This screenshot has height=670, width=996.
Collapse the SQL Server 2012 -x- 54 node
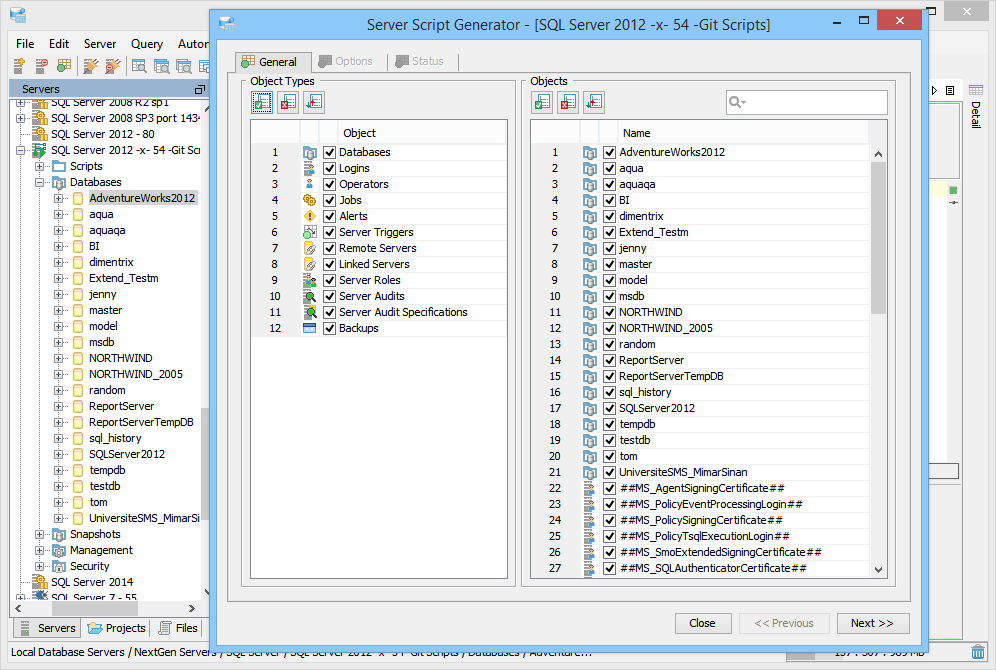(20, 151)
